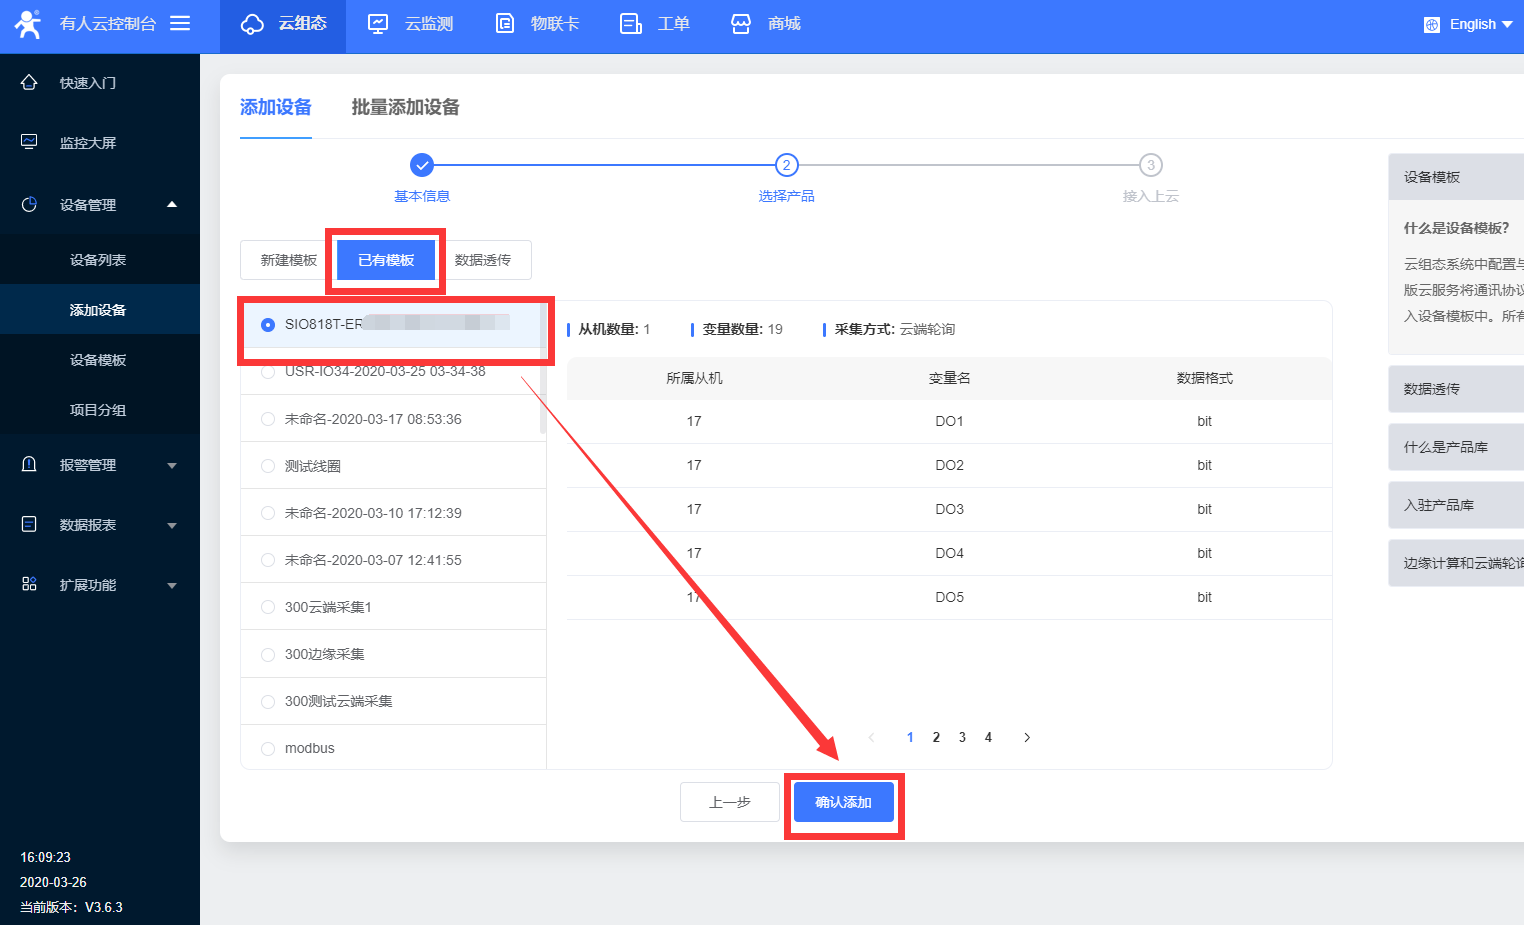This screenshot has width=1524, height=925.
Task: Choose the modbus template radio button
Action: 268,748
